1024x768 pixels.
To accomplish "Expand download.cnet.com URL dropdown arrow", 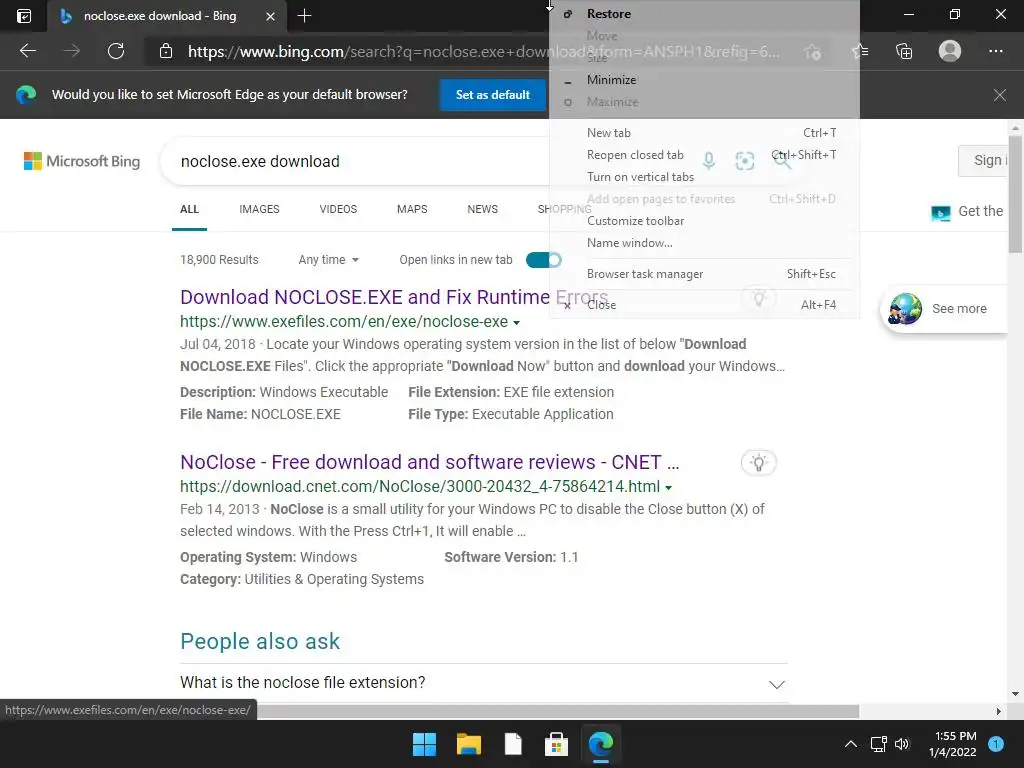I will (x=668, y=488).
